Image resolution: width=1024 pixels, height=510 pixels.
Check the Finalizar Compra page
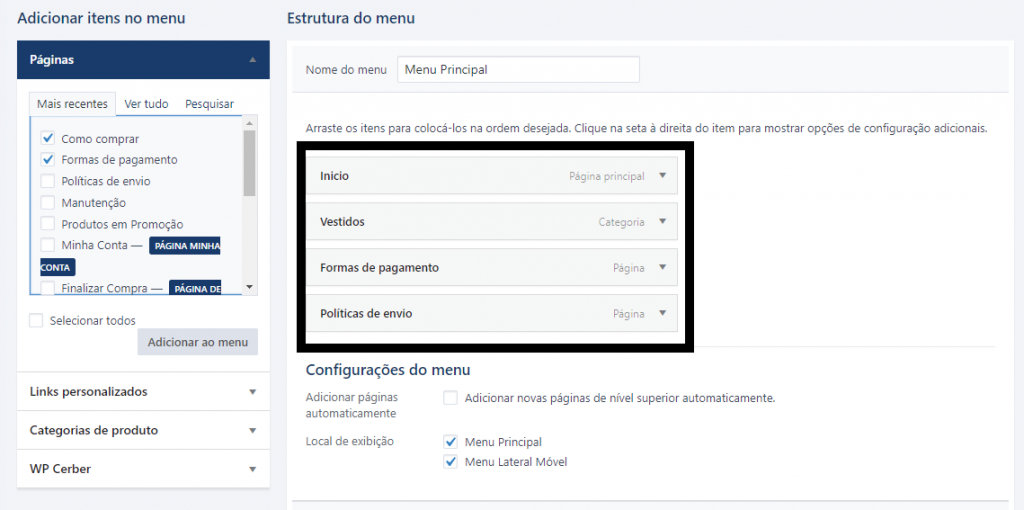coord(48,287)
